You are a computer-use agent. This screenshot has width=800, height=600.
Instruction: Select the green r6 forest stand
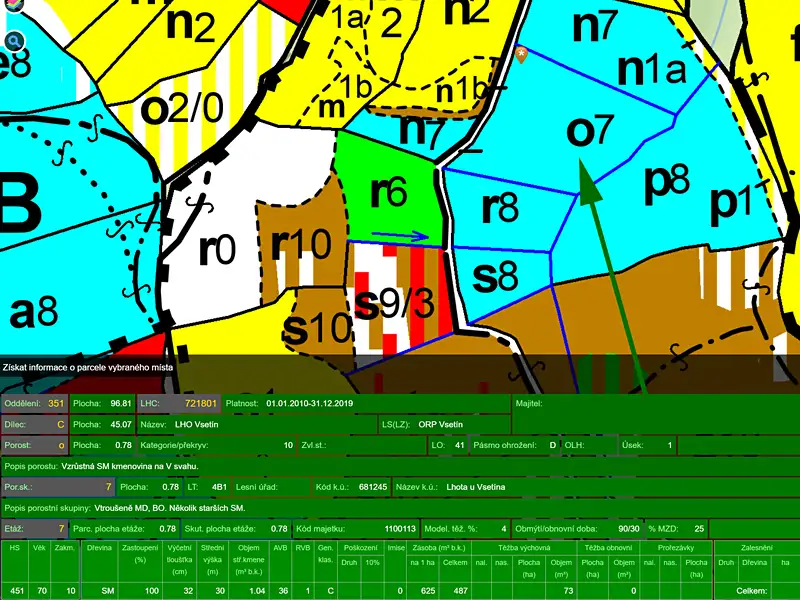click(x=389, y=191)
